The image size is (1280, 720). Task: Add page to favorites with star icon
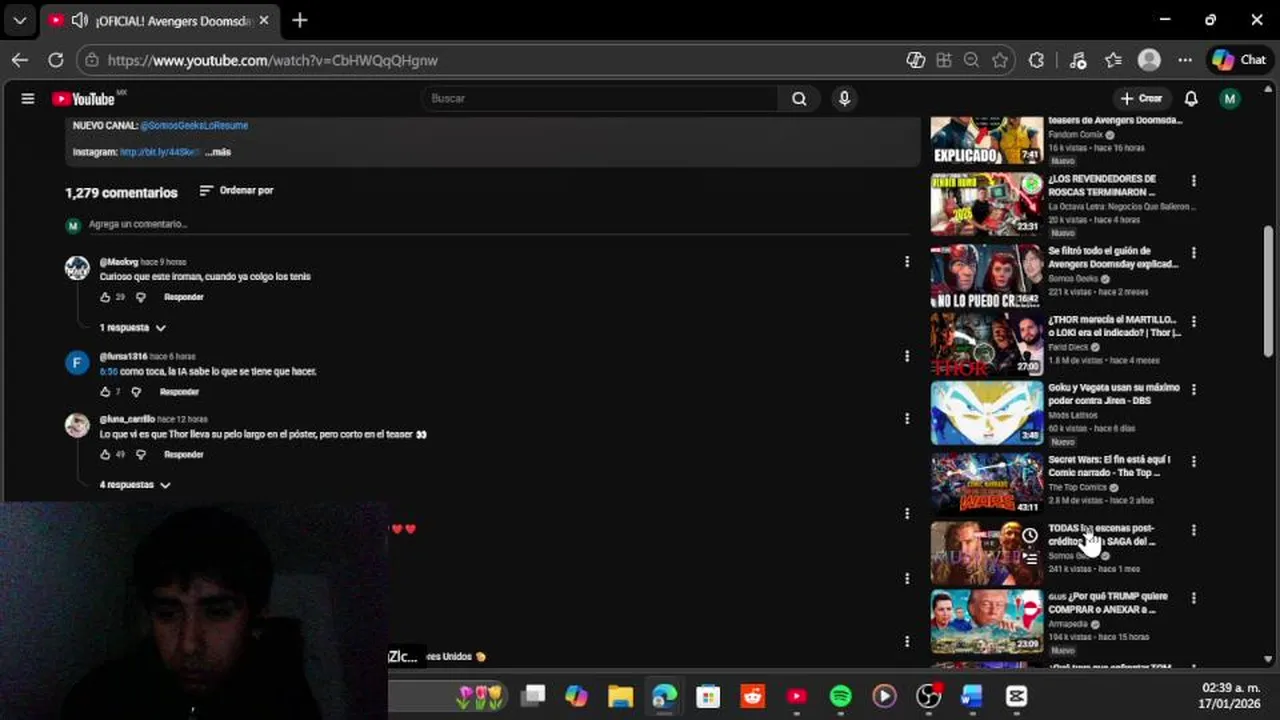click(1000, 60)
